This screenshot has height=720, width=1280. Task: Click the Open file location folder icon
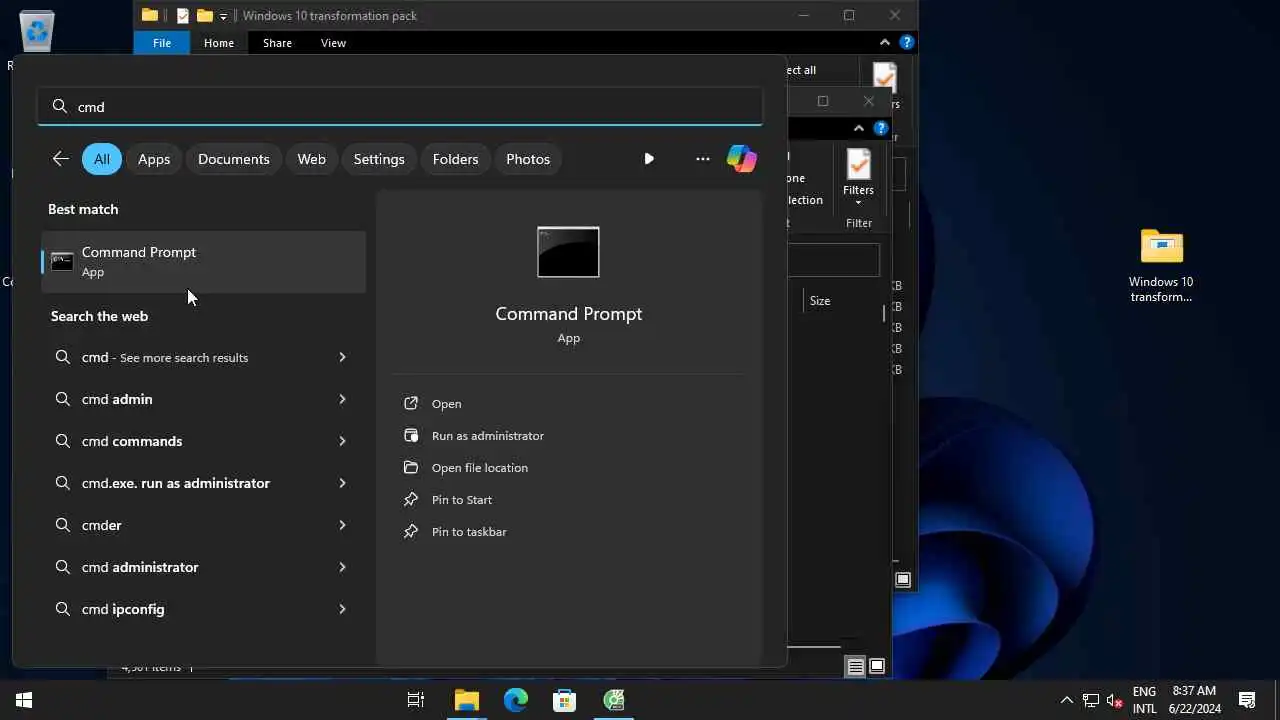click(411, 468)
